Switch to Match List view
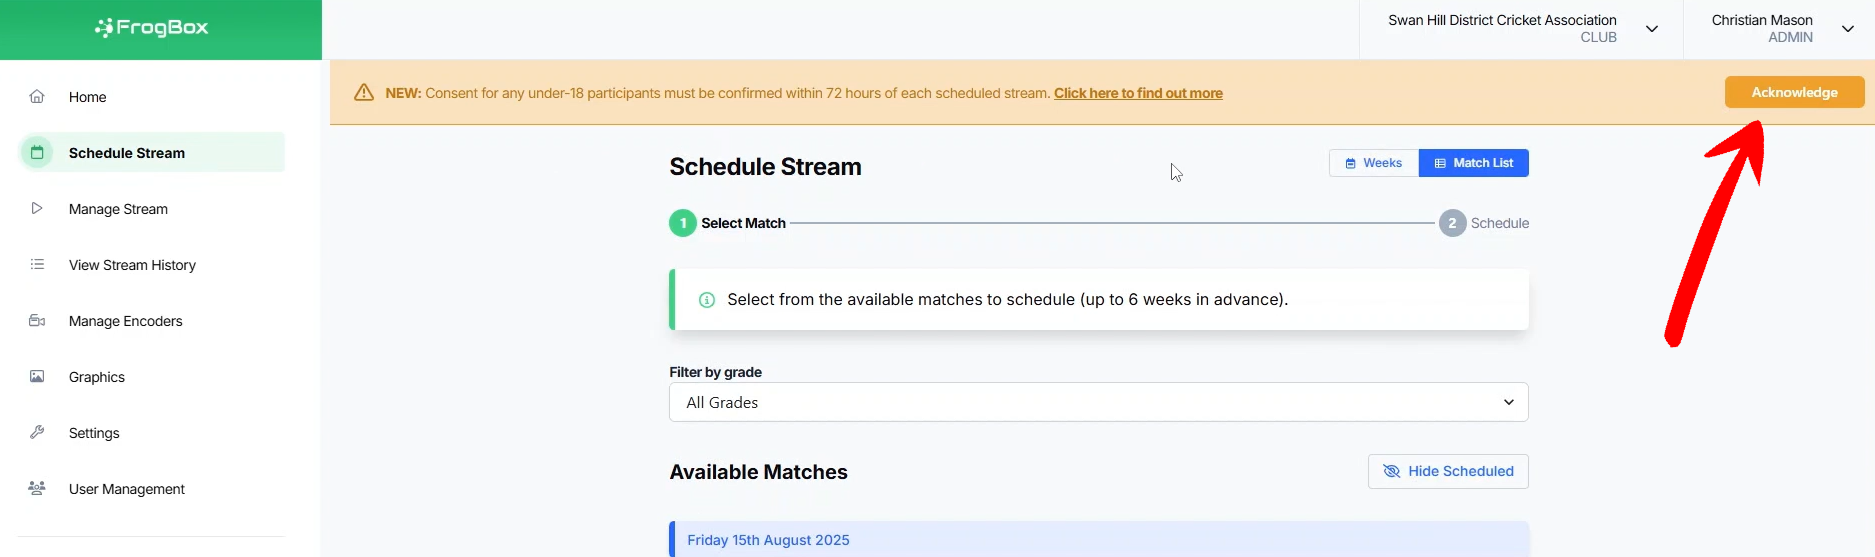The image size is (1875, 557). coord(1473,163)
